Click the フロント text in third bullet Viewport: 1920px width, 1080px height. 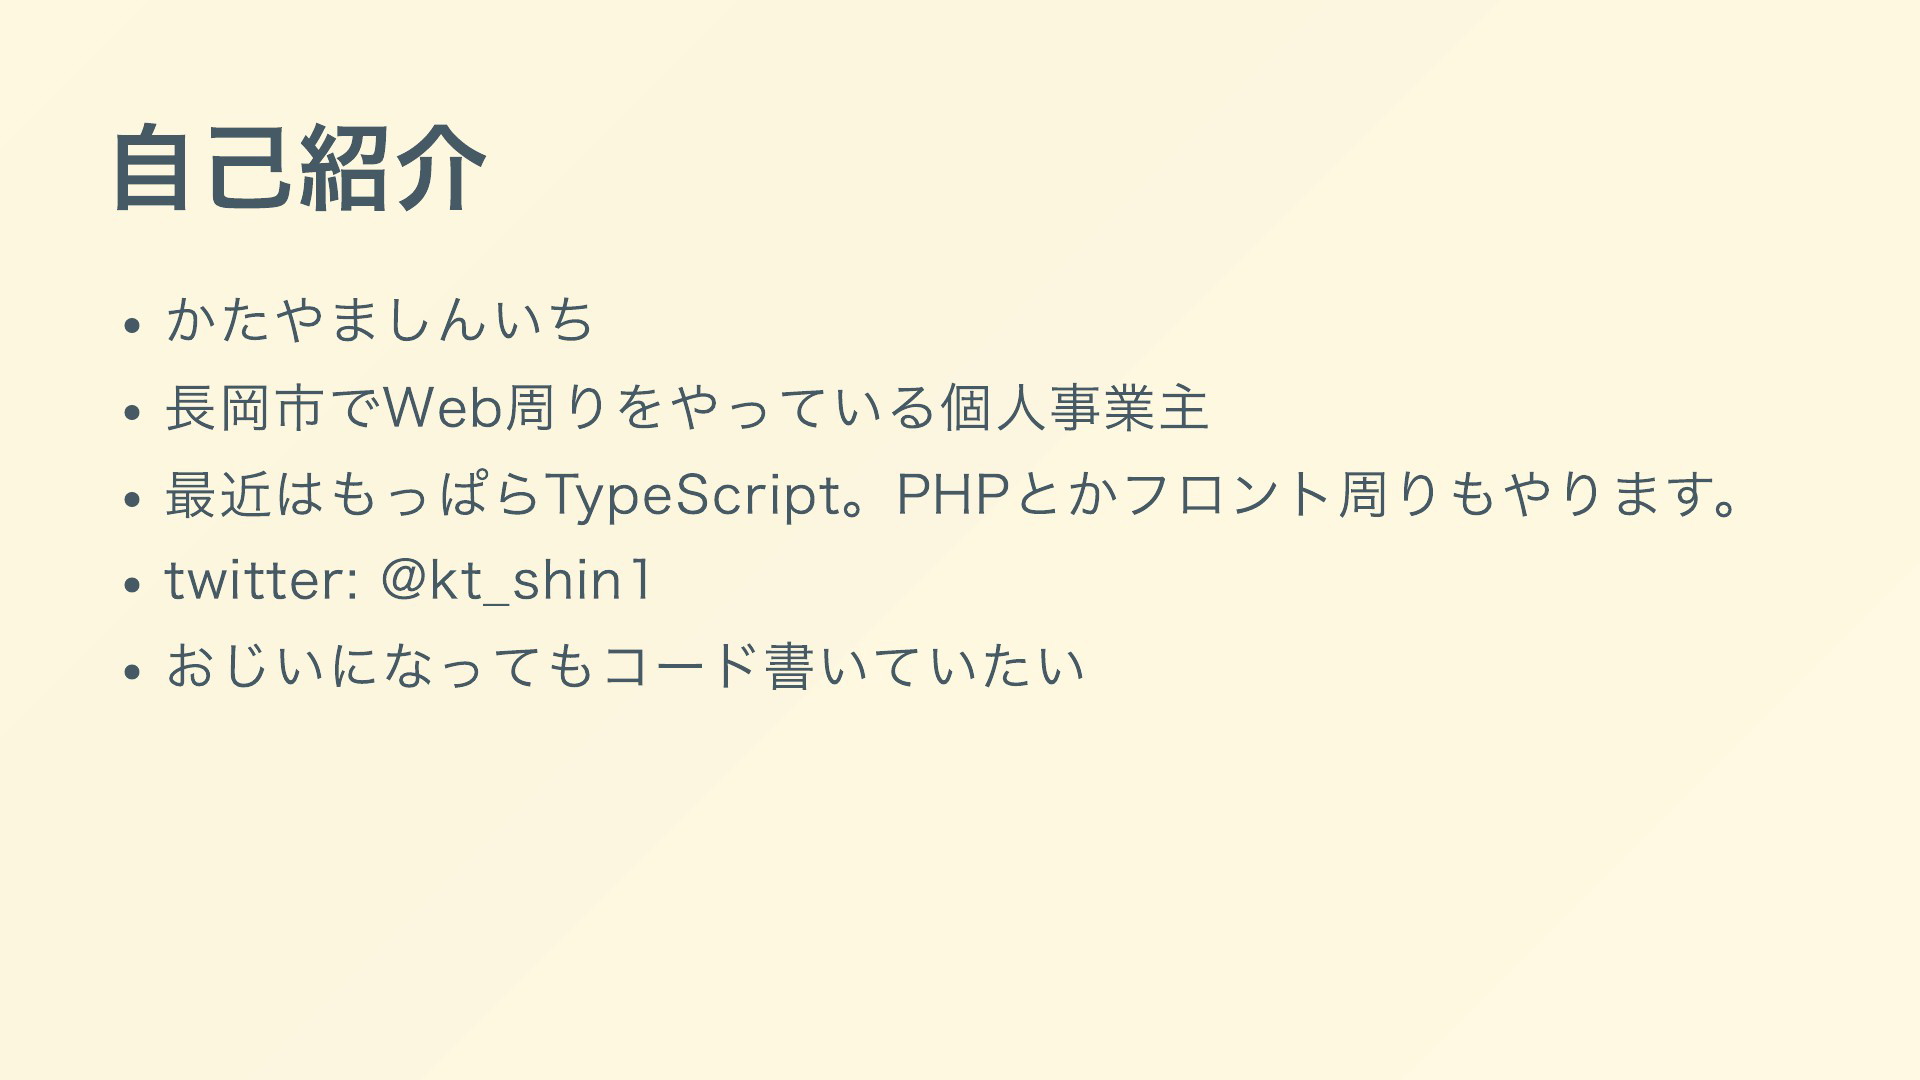coord(1228,494)
